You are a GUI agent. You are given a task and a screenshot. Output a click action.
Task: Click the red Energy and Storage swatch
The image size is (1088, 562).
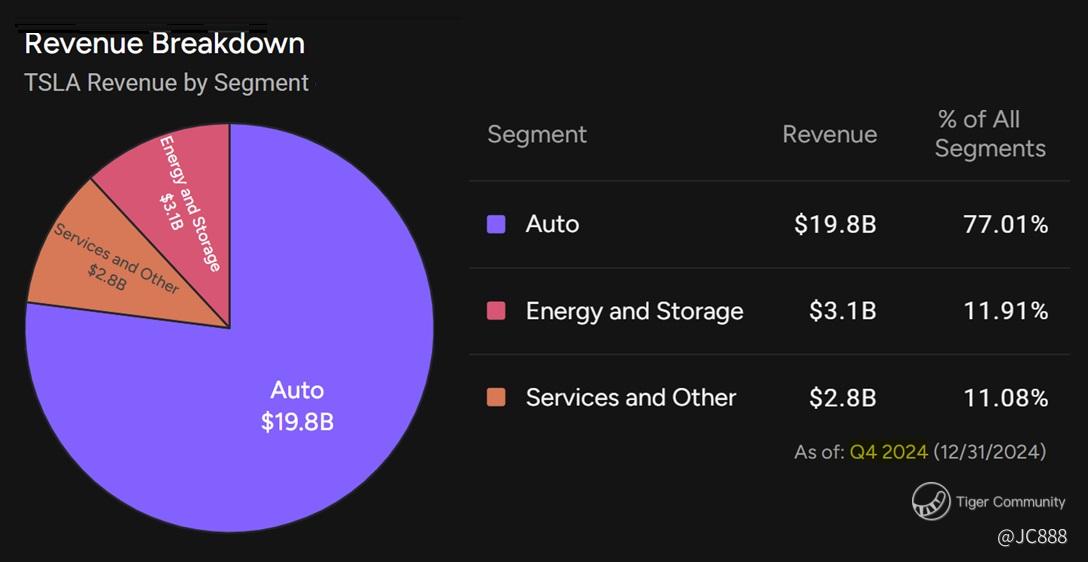(x=496, y=311)
